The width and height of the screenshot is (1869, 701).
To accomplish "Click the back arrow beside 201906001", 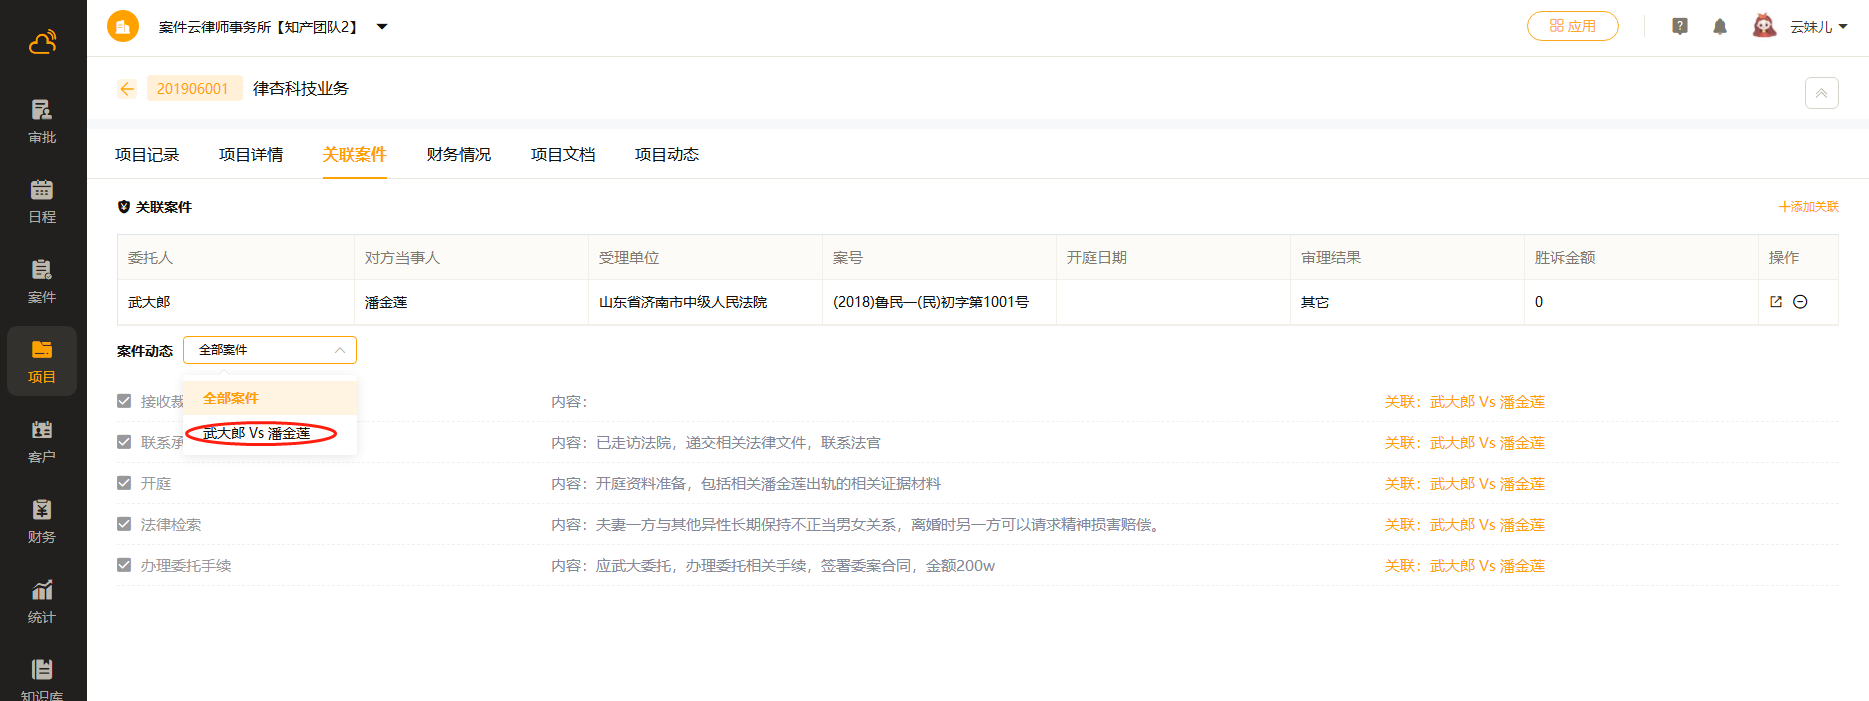I will point(127,89).
